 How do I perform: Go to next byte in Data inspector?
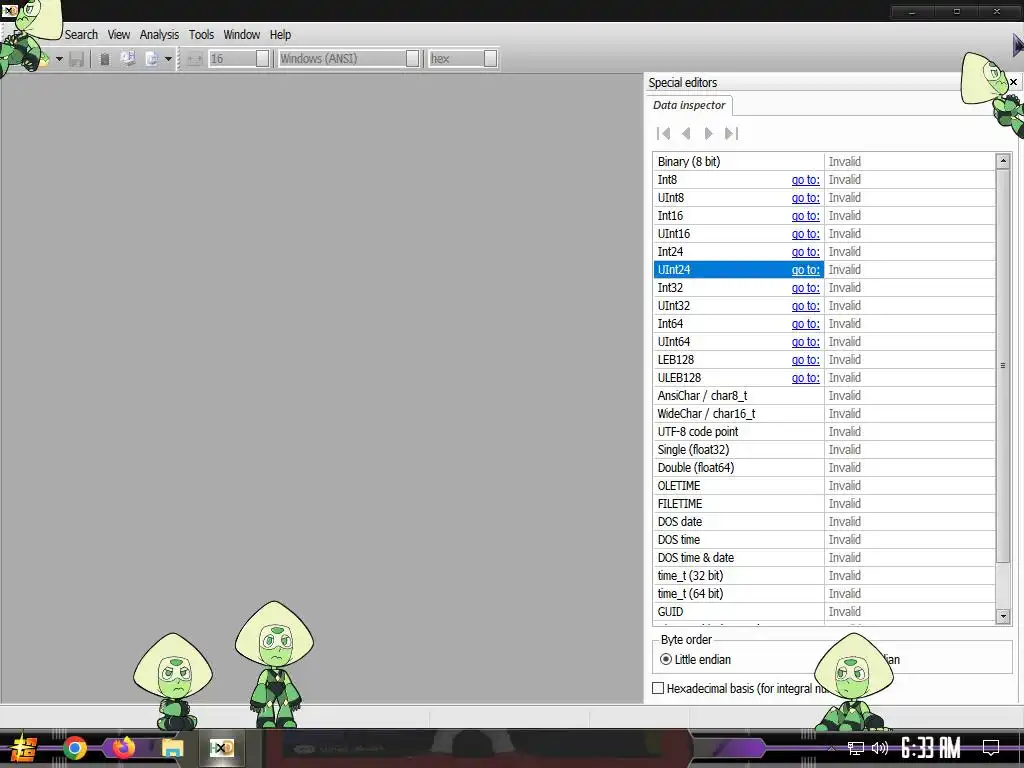tap(709, 134)
